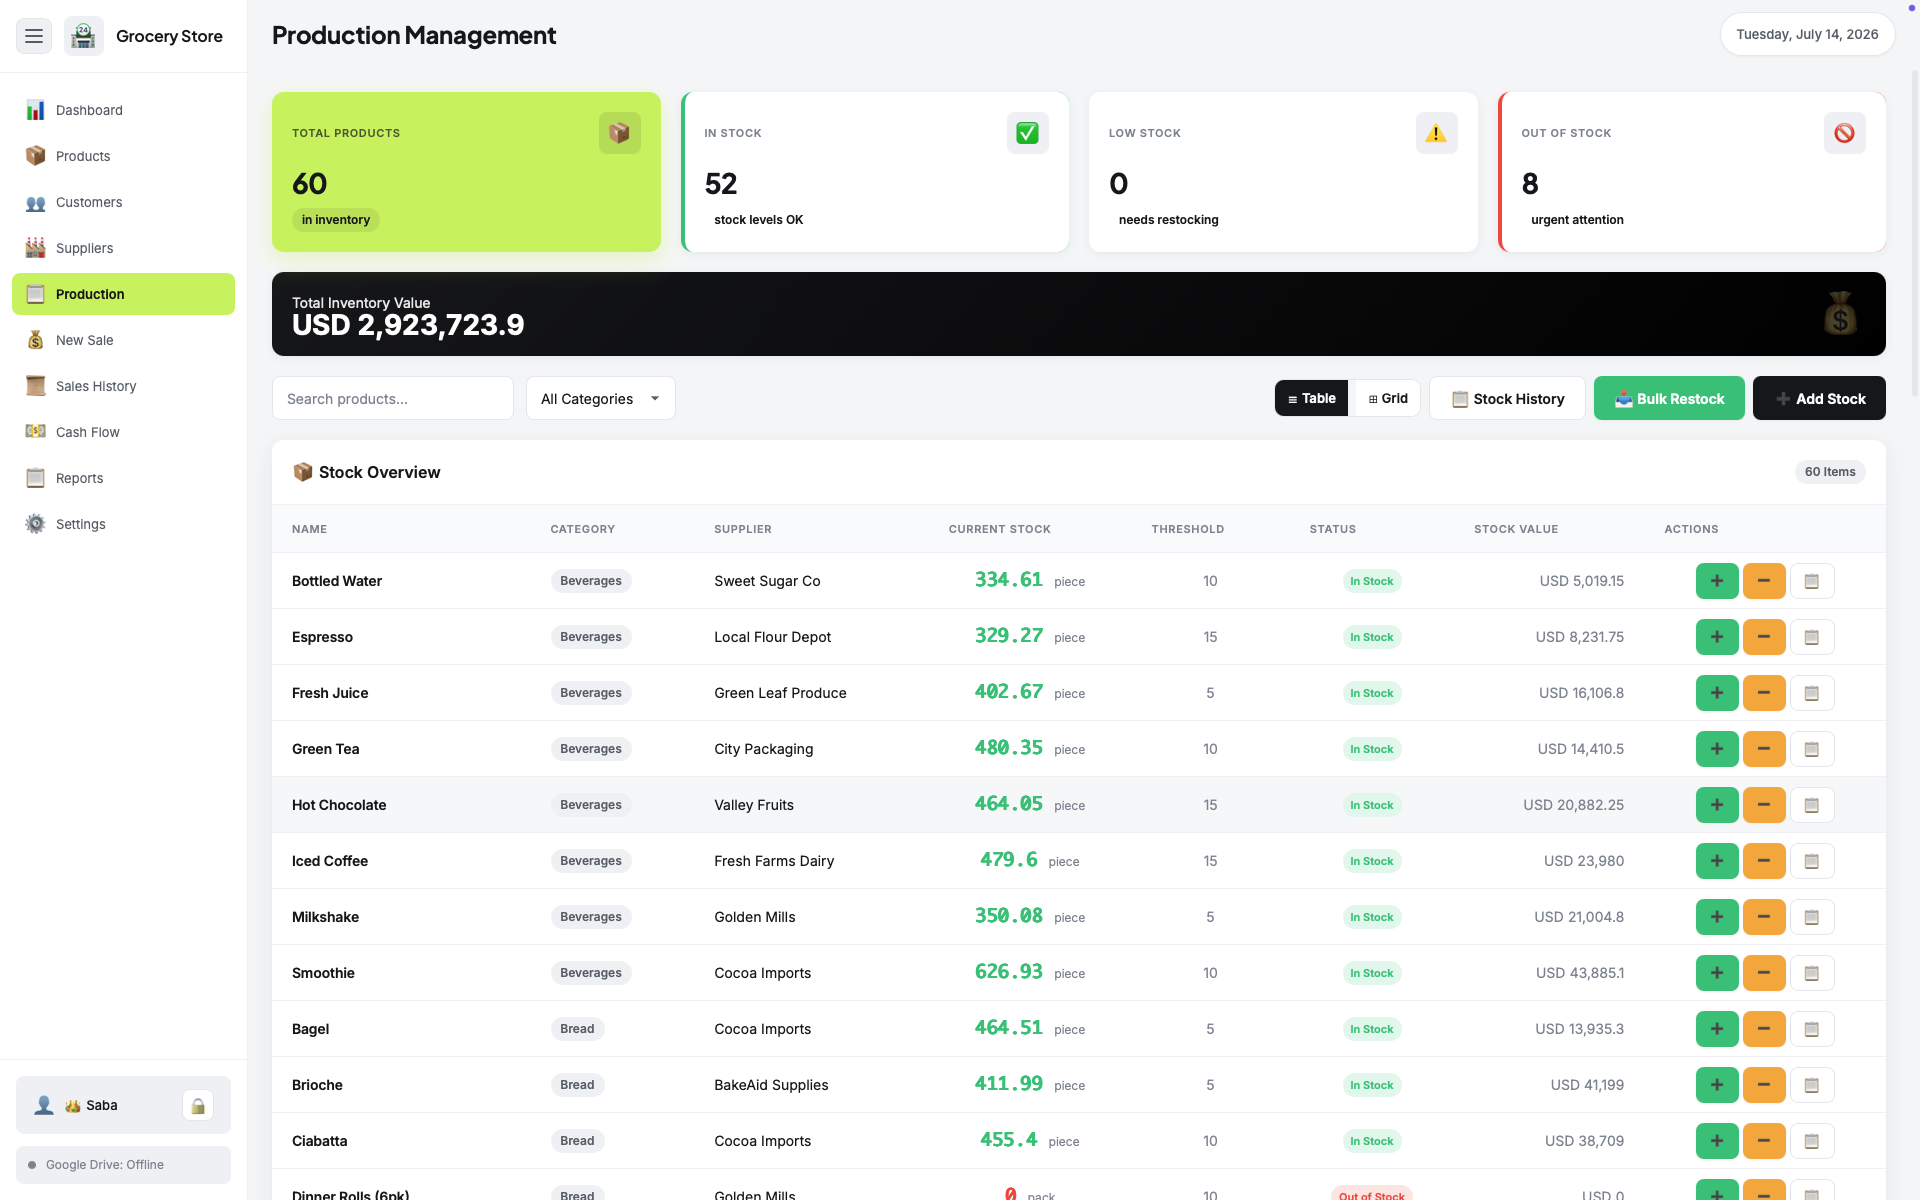This screenshot has width=1920, height=1200.
Task: Remove stock from Espresso
Action: [1764, 637]
